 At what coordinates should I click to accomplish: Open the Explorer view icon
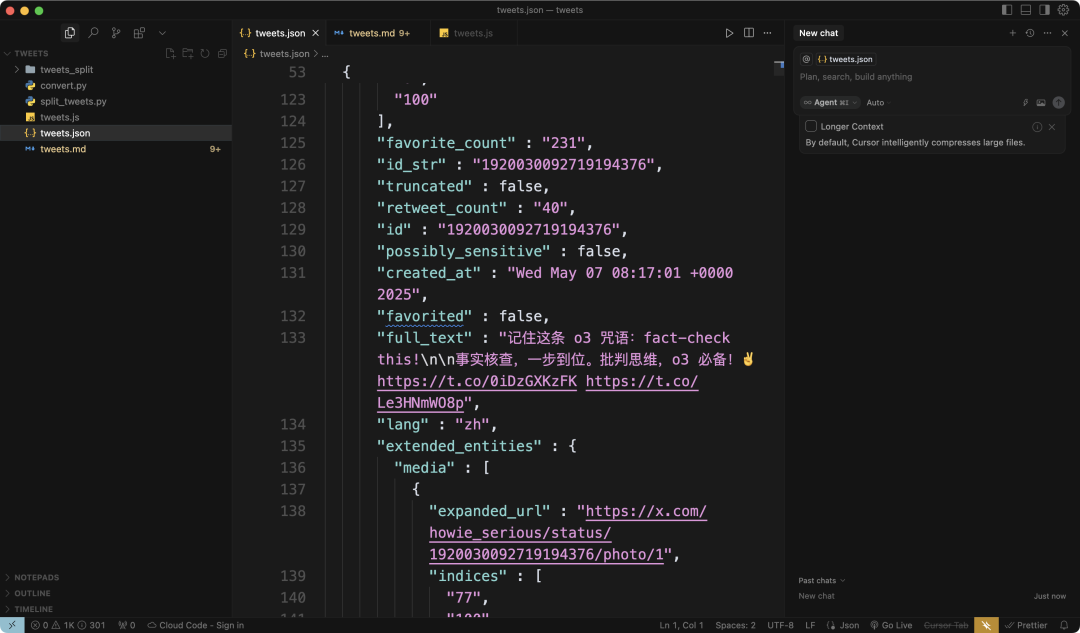coord(70,32)
